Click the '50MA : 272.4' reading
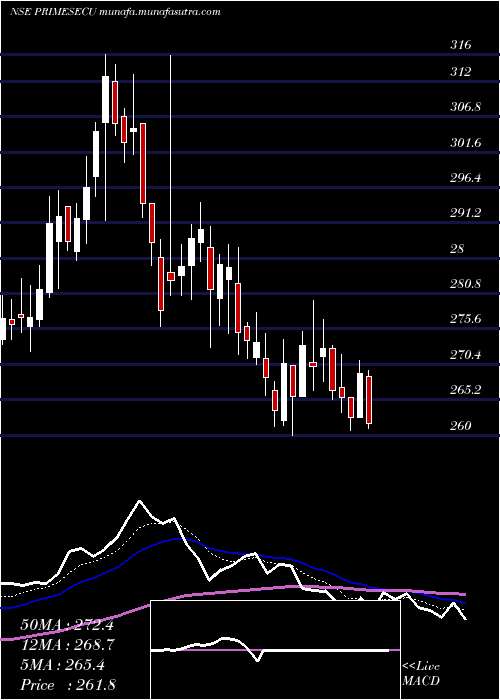Image resolution: width=500 pixels, height=700 pixels. pos(67,625)
